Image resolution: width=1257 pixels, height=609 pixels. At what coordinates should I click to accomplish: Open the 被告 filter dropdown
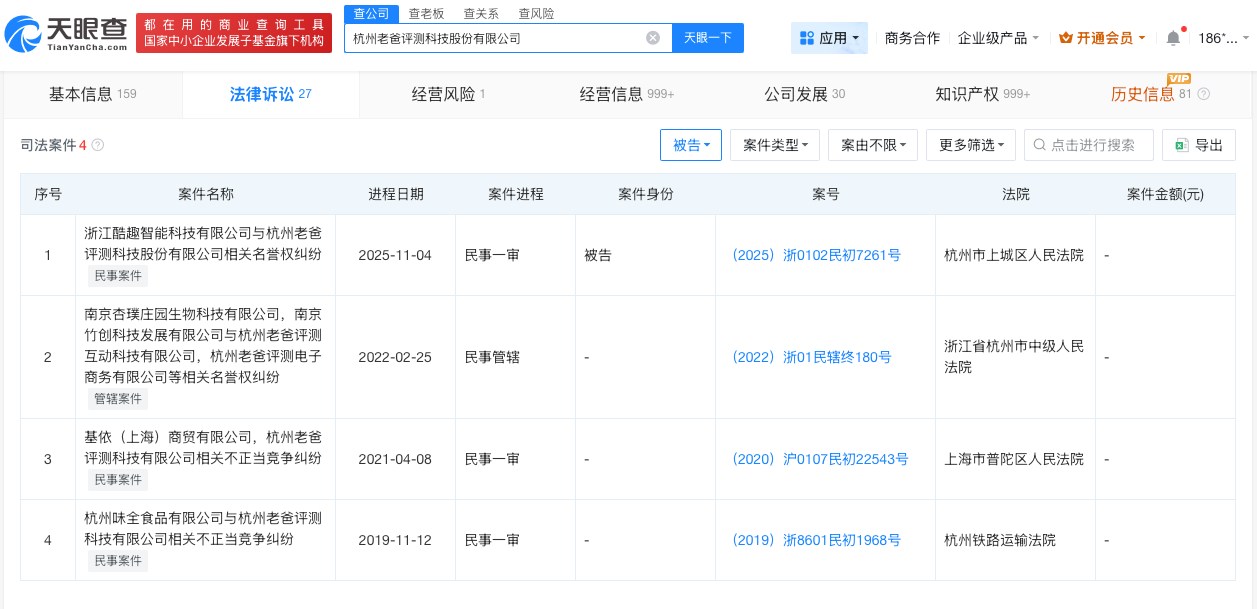click(690, 145)
